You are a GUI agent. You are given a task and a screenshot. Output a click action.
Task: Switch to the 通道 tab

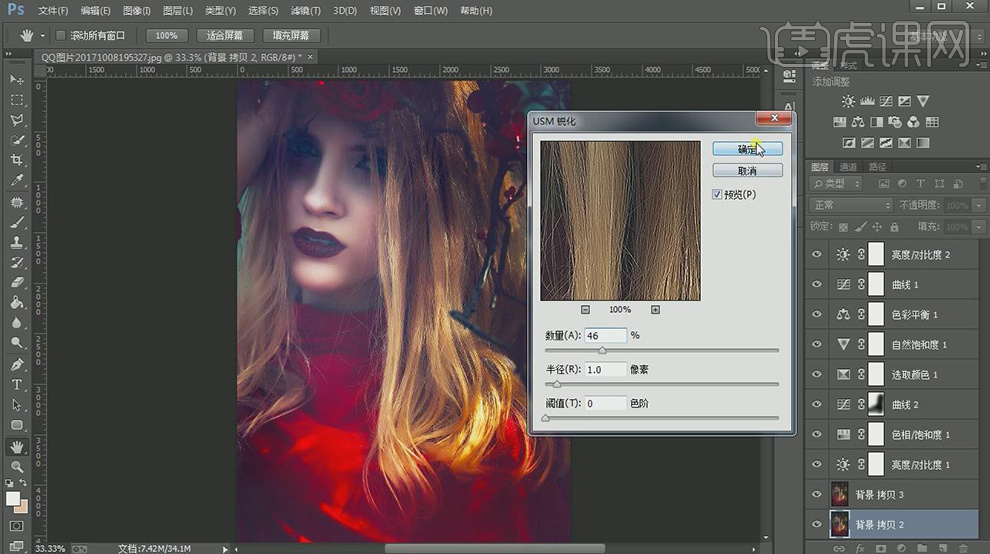848,166
